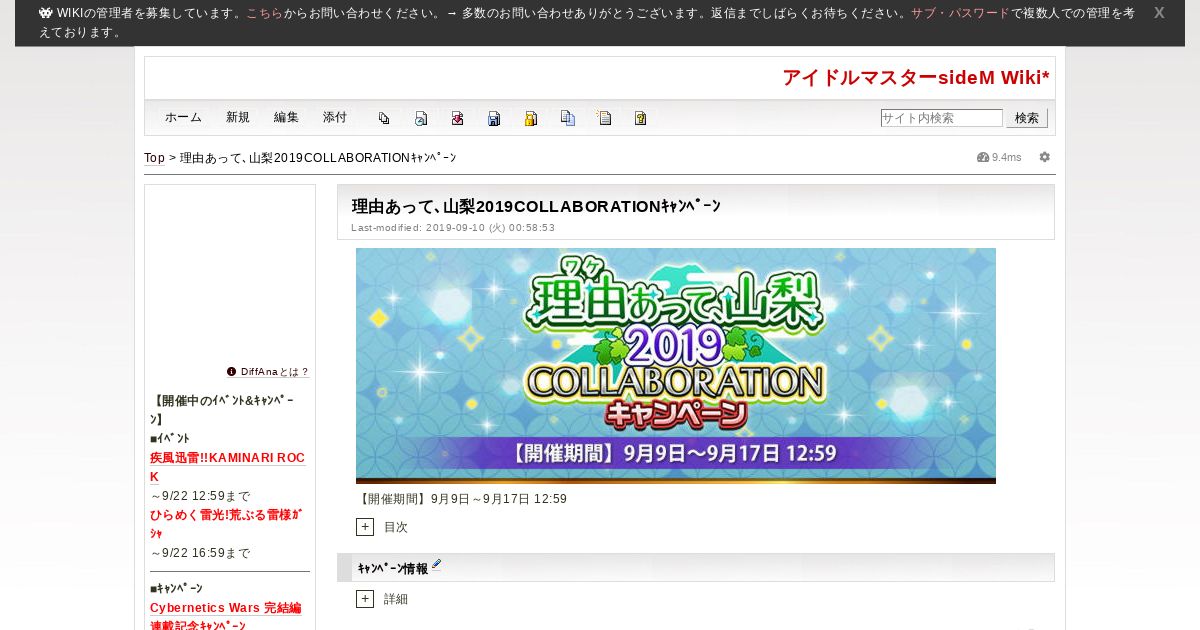
Task: Click the こちら contact link in banner
Action: click(x=264, y=14)
